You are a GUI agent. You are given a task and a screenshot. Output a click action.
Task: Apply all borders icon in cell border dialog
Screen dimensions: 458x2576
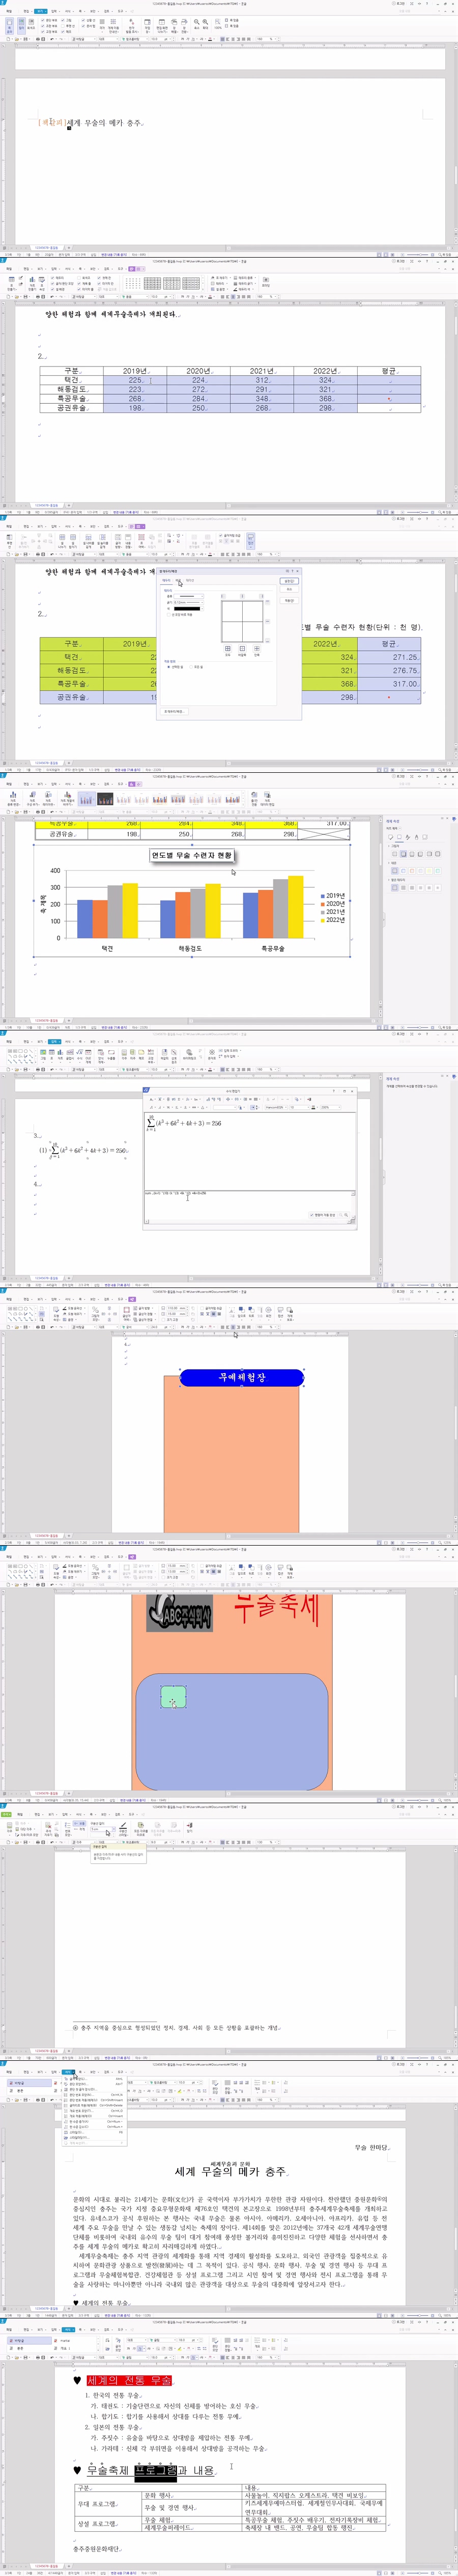pyautogui.click(x=227, y=648)
